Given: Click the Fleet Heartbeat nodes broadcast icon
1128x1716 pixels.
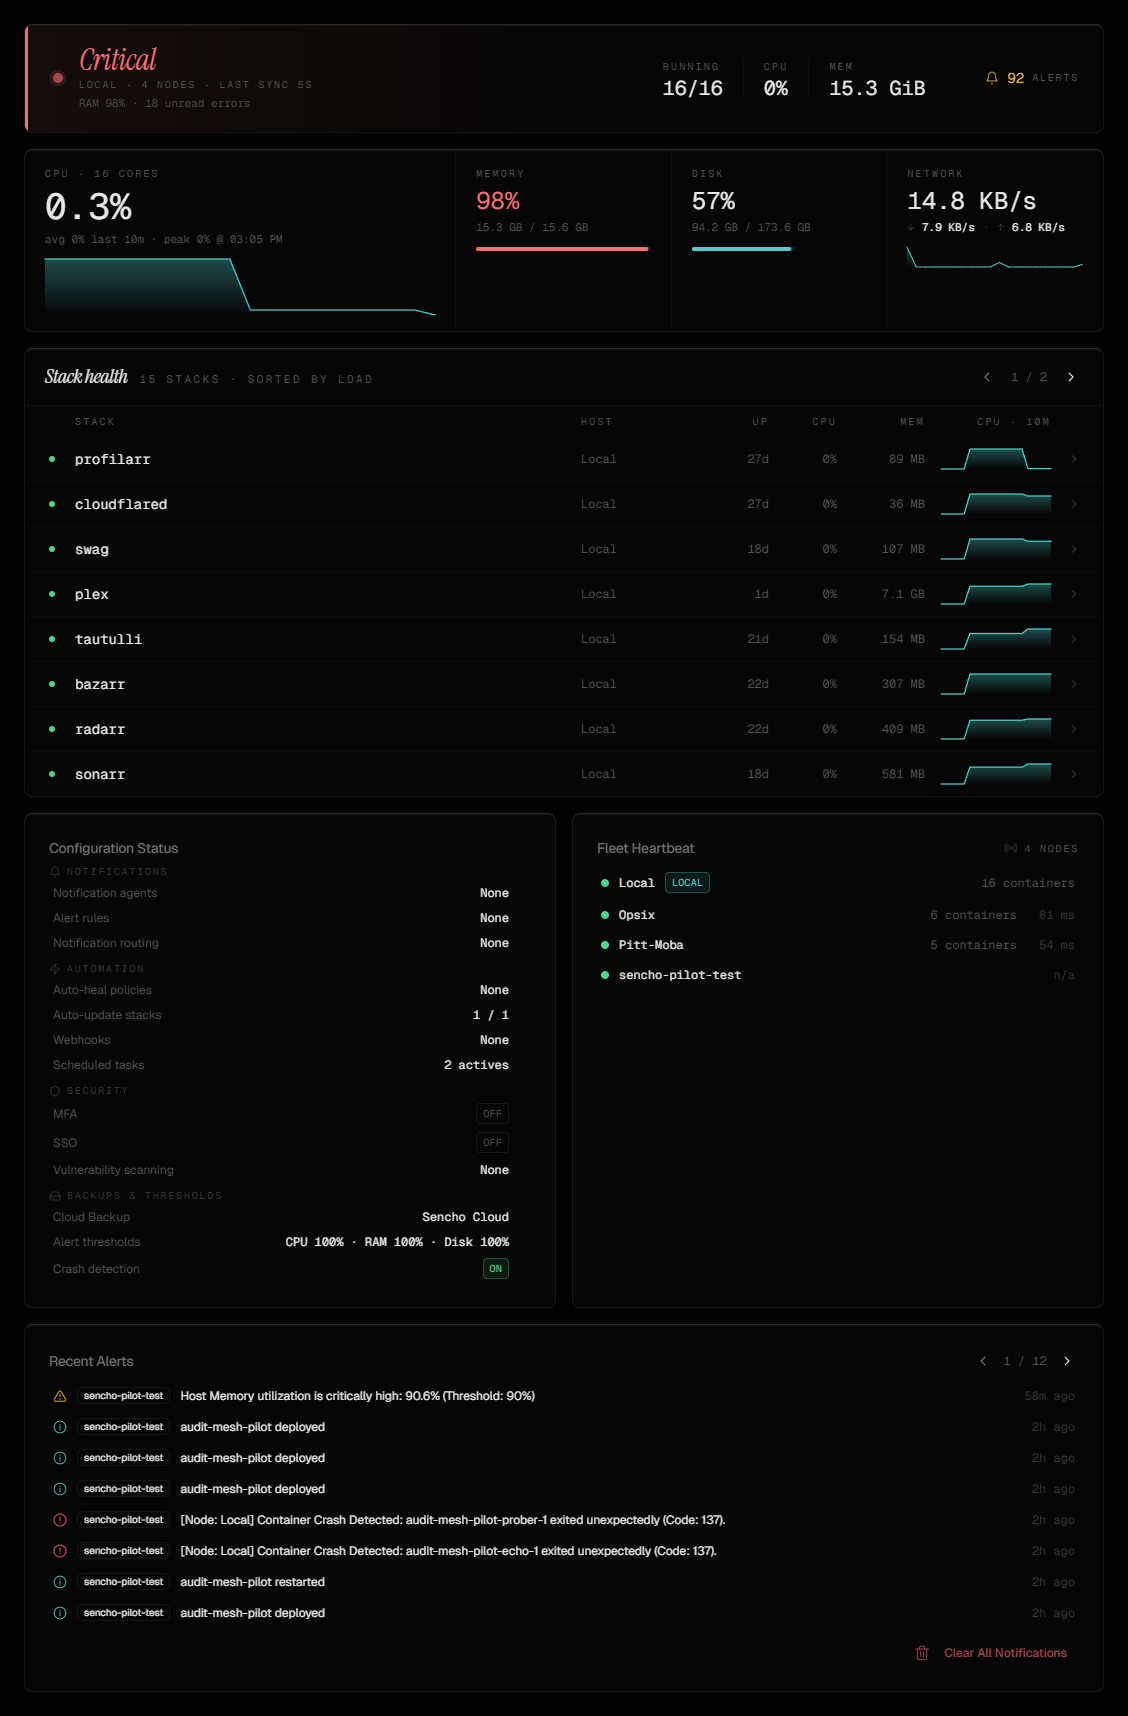Looking at the screenshot, I should coord(1011,848).
